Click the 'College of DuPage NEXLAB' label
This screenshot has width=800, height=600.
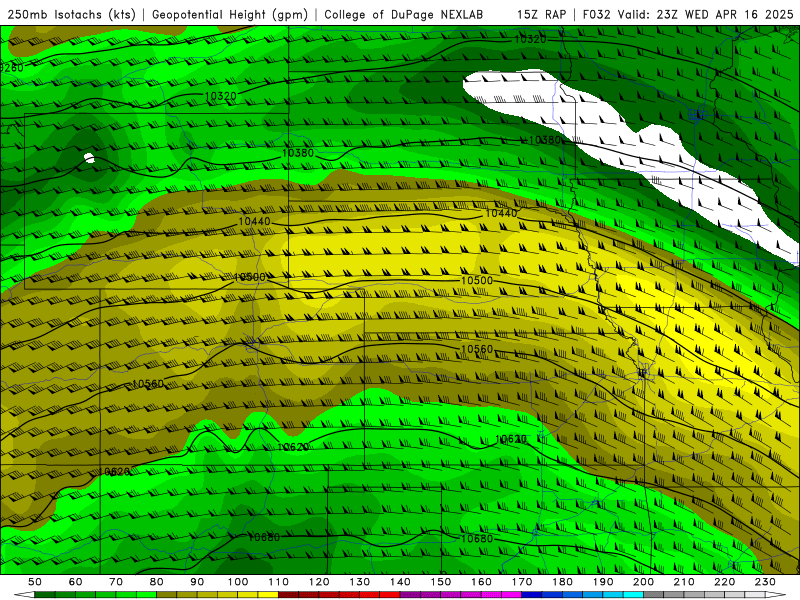[404, 15]
